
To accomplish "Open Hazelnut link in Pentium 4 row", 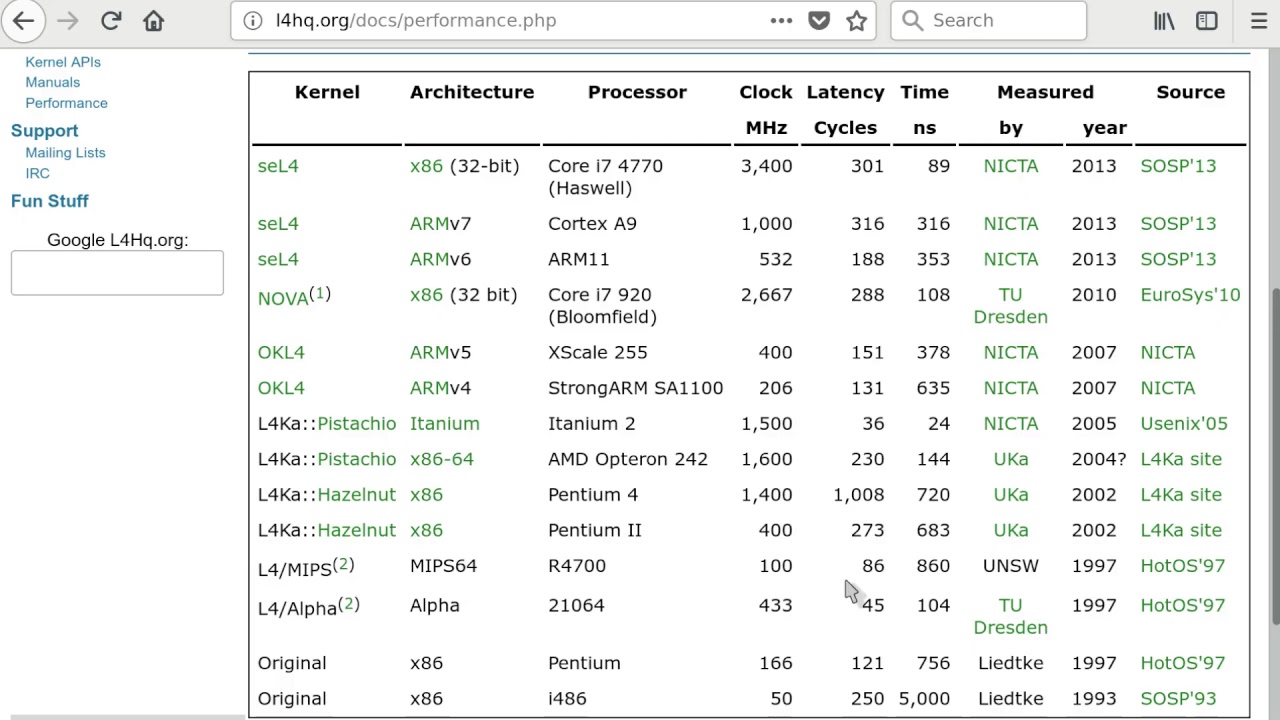I will click(x=357, y=495).
